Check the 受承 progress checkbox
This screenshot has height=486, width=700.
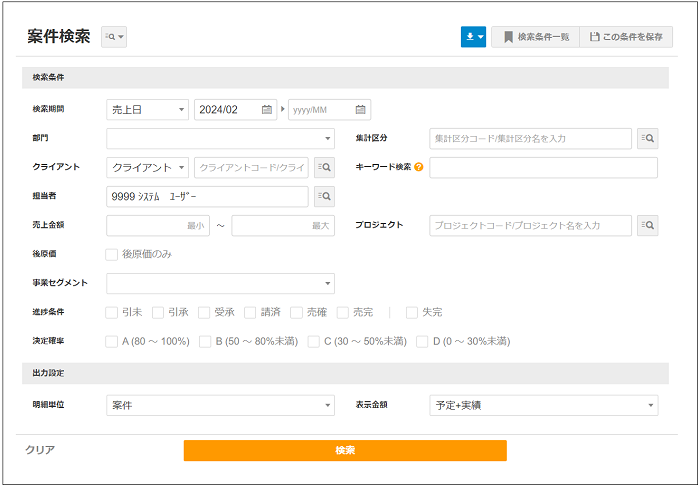[x=204, y=312]
